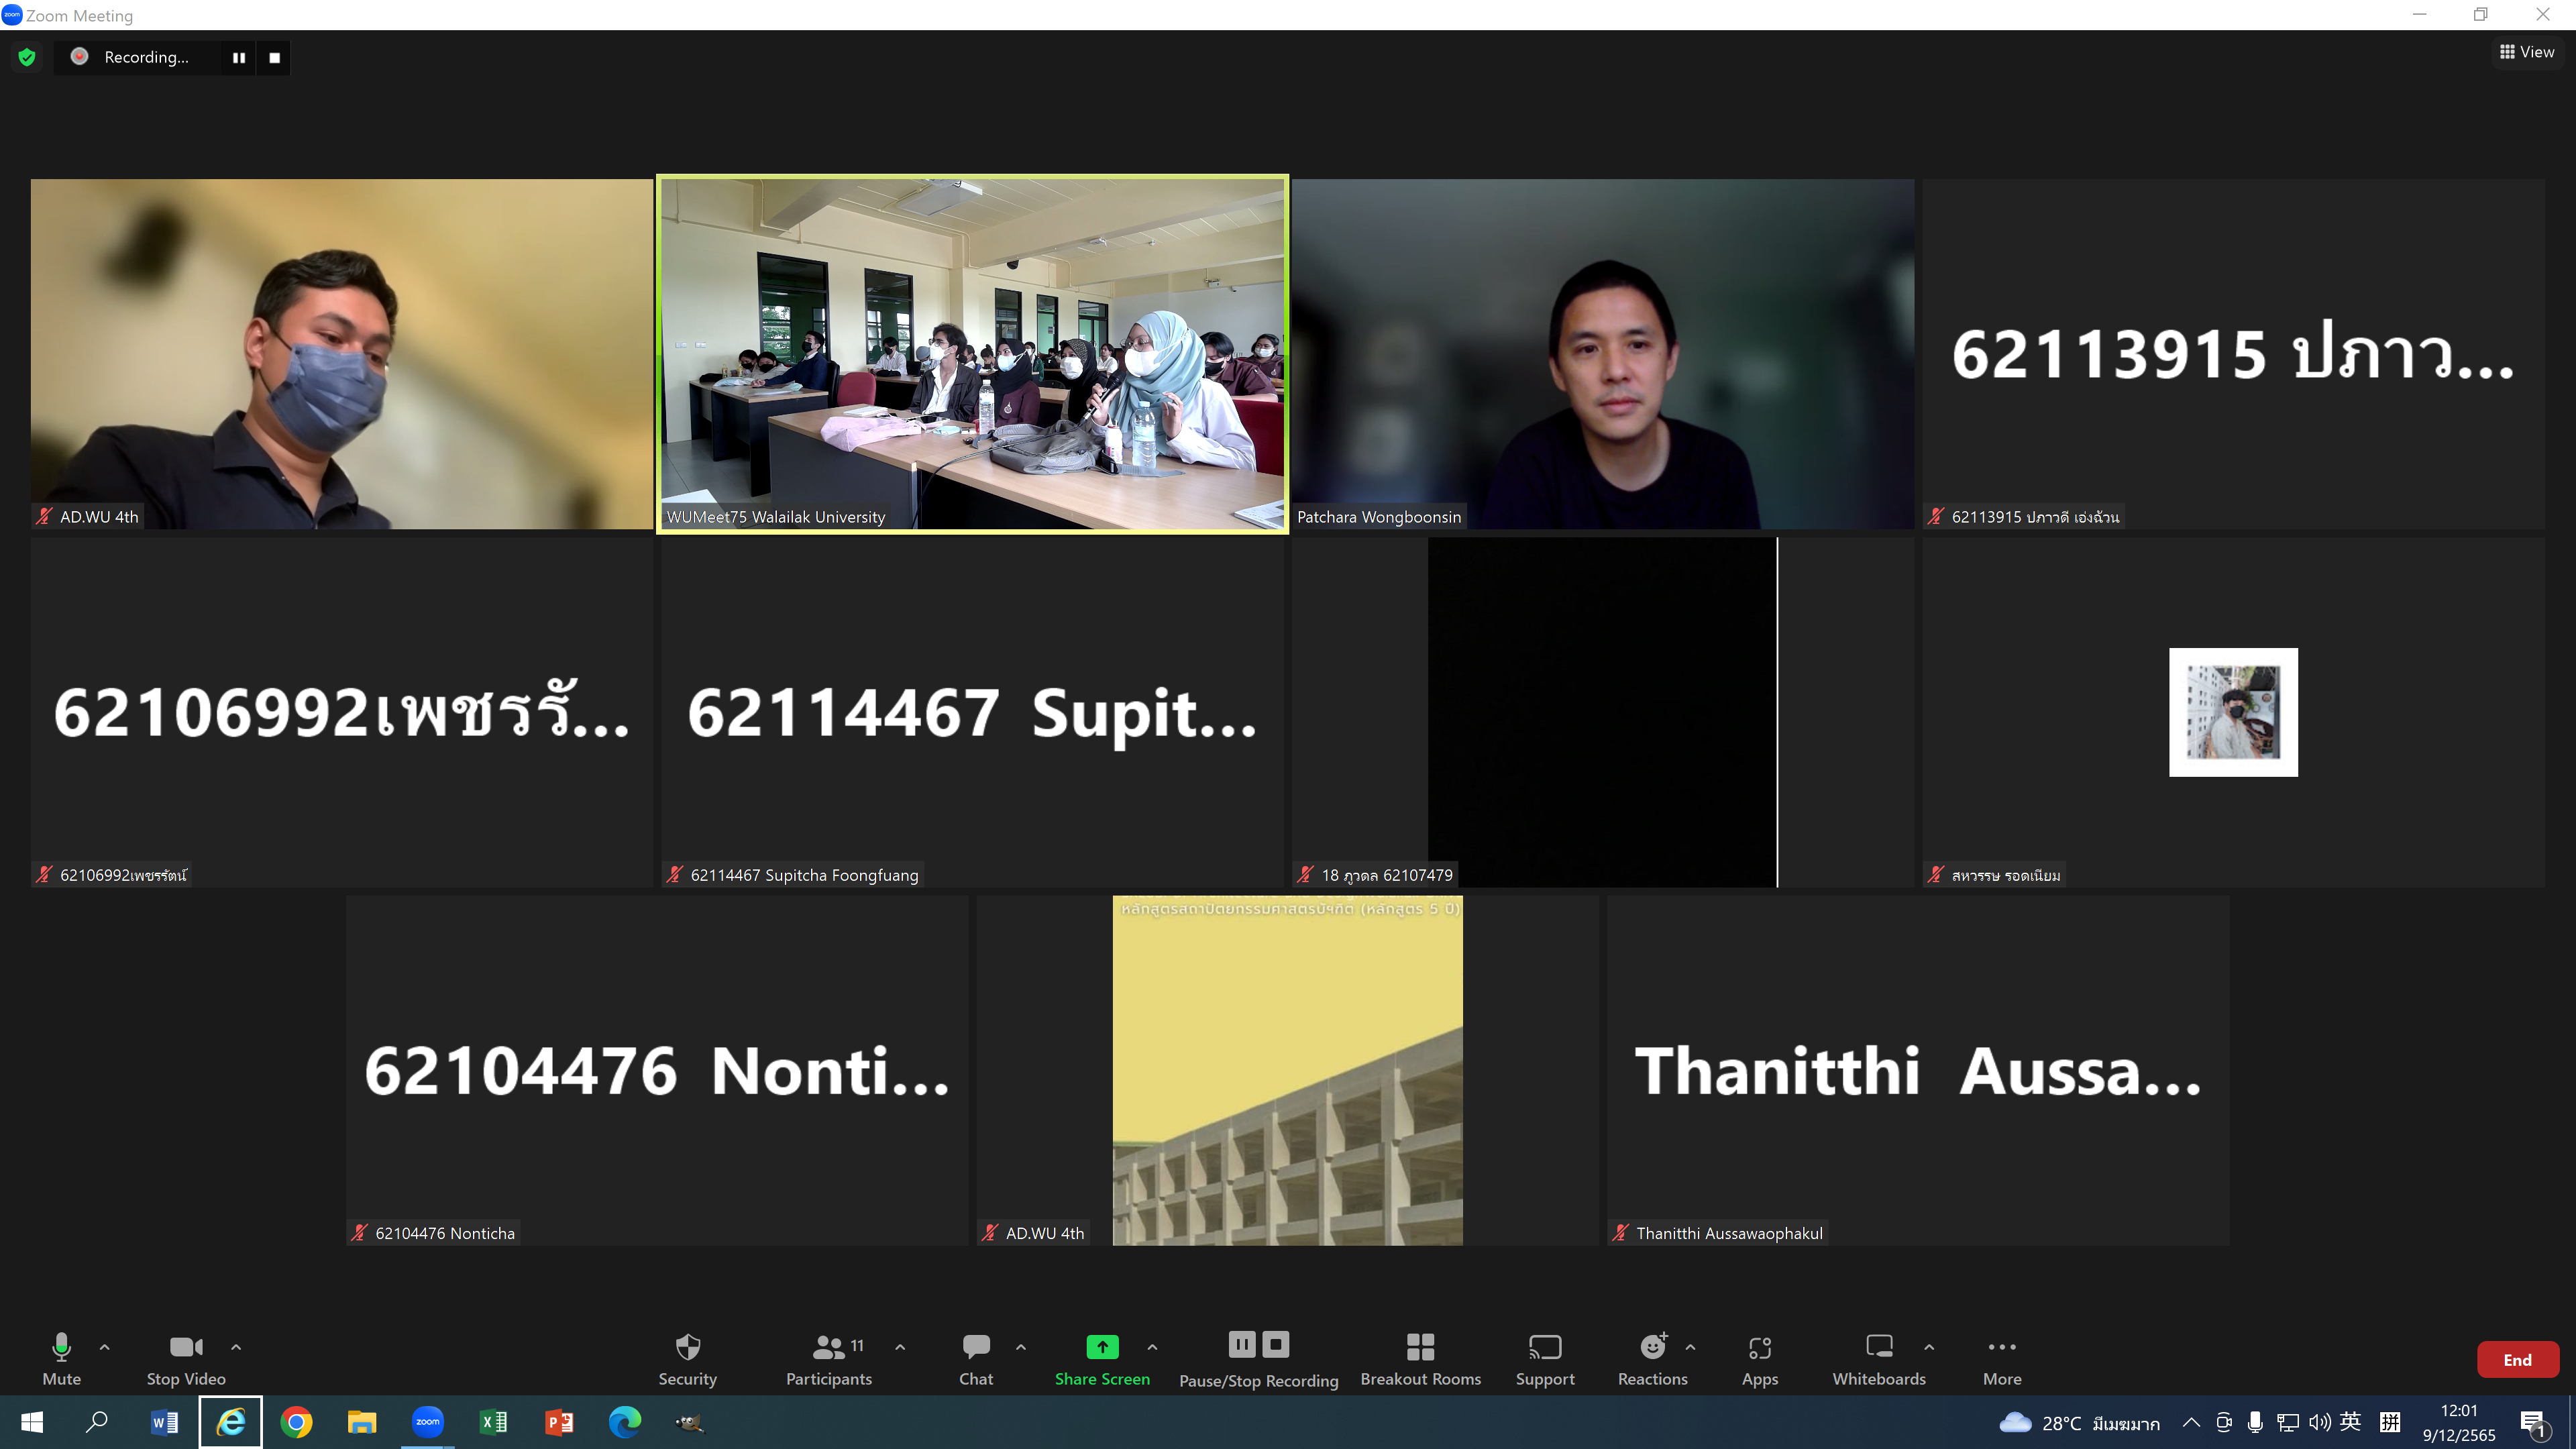Open Breakout Rooms

(x=1420, y=1358)
